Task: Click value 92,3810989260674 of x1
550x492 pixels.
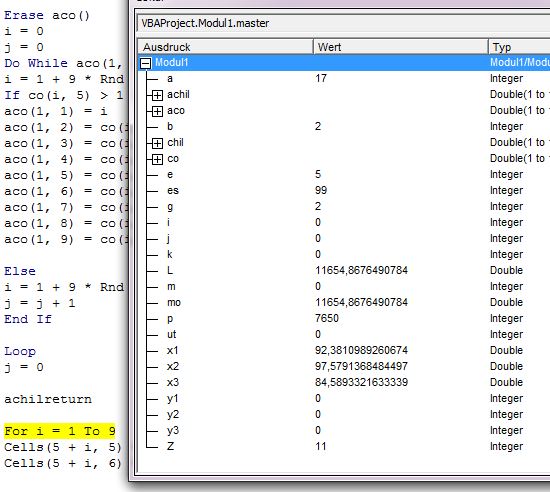Action: coord(361,350)
